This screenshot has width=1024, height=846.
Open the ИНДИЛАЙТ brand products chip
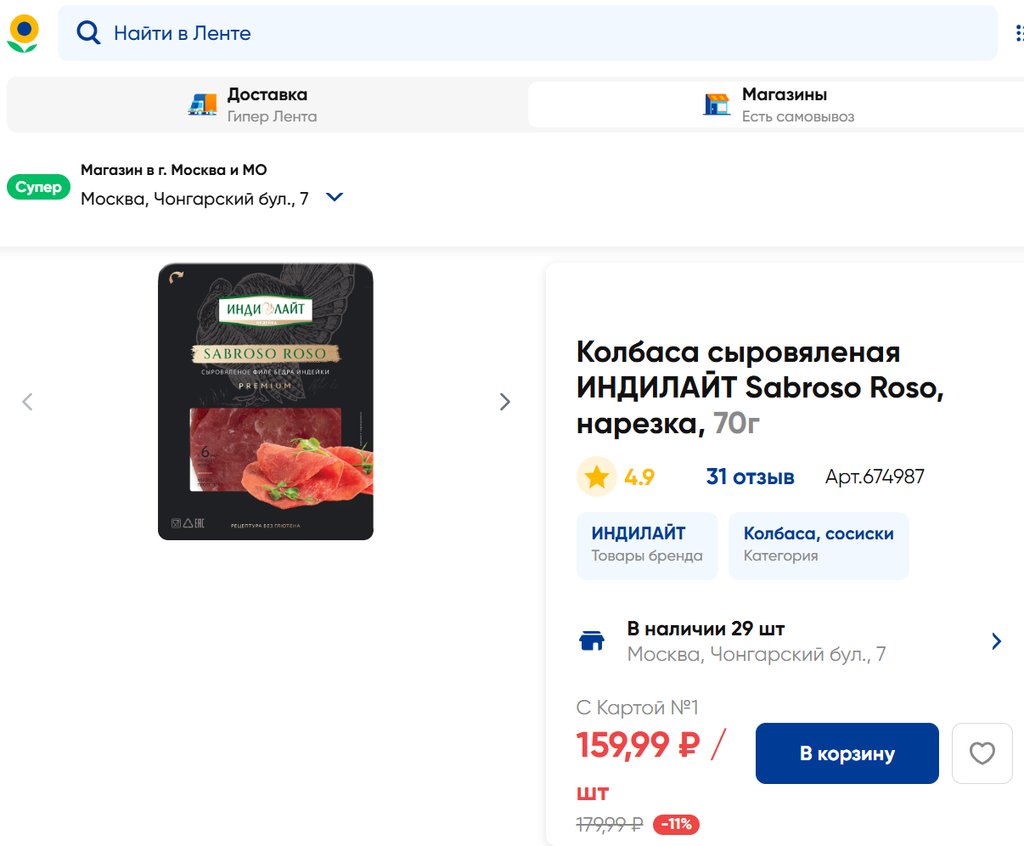coord(646,545)
